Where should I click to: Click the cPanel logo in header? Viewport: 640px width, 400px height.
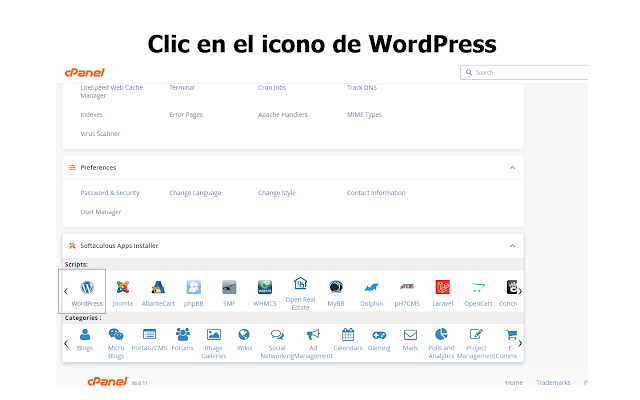tap(84, 73)
